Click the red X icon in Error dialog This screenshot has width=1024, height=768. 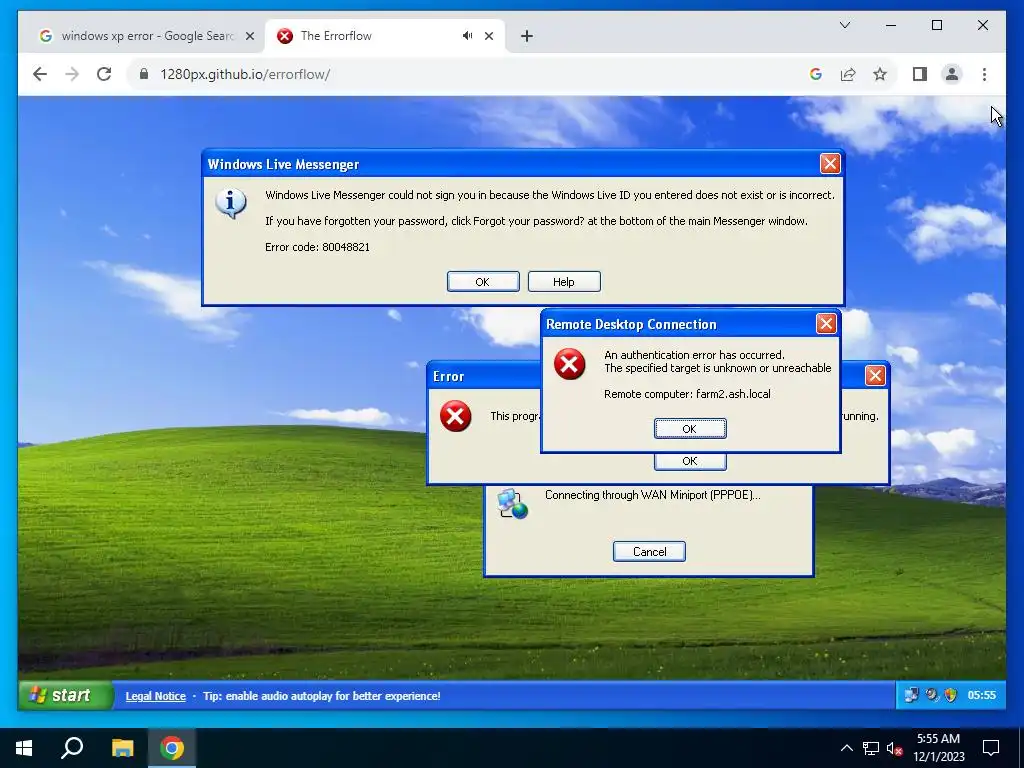click(455, 416)
